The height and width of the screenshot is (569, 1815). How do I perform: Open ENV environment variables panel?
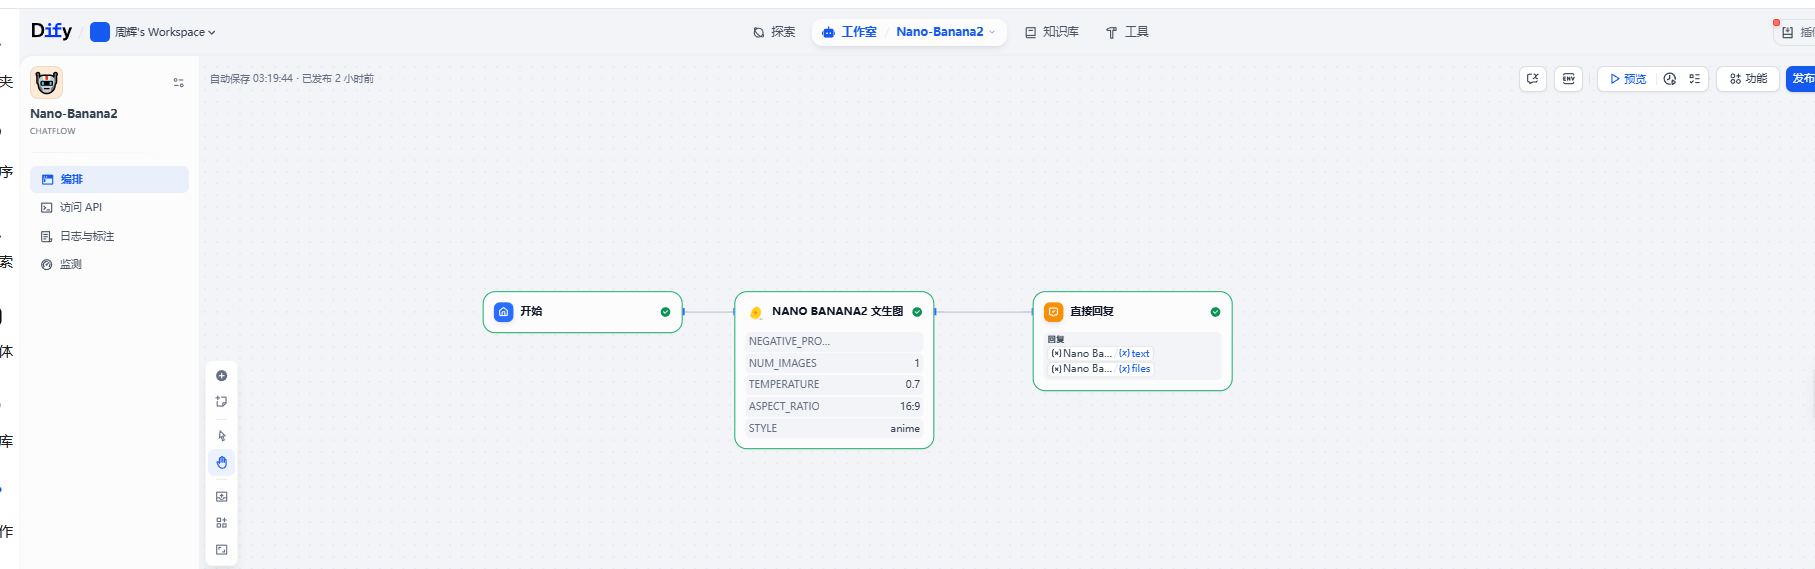[x=1568, y=79]
